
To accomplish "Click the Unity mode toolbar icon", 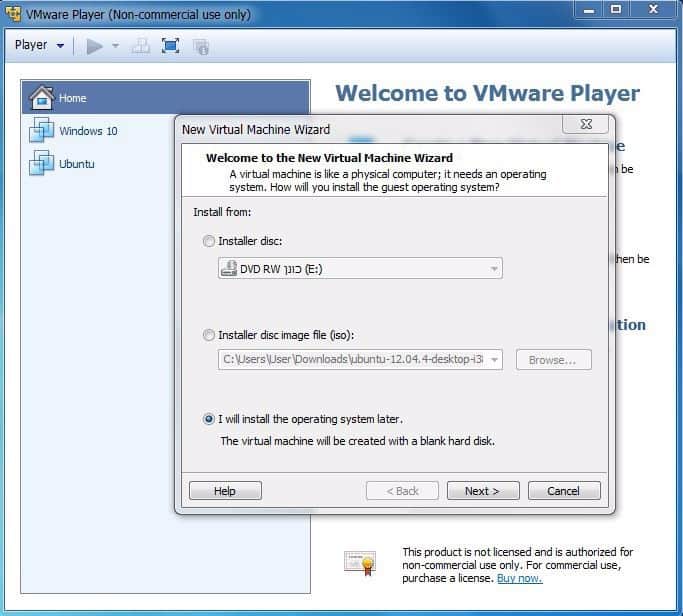I will [x=201, y=47].
